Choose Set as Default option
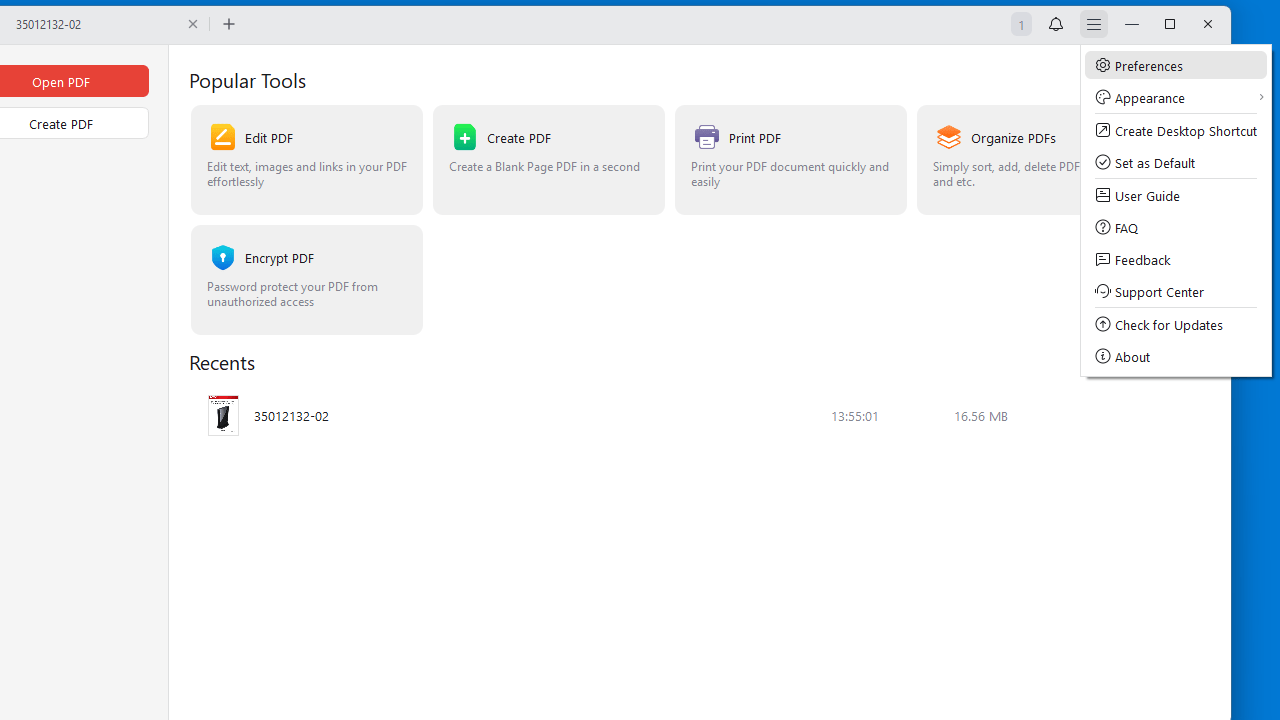The width and height of the screenshot is (1280, 720). coord(1175,163)
